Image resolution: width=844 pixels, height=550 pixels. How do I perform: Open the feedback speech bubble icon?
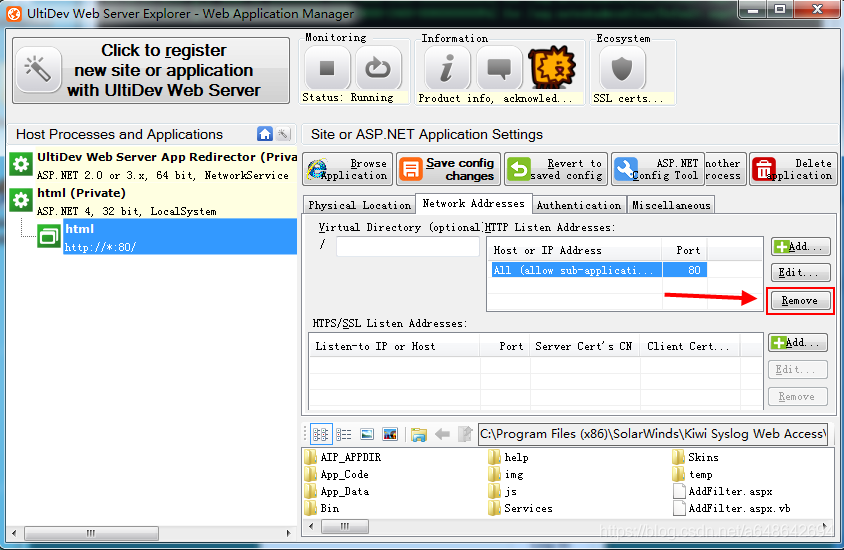point(499,68)
